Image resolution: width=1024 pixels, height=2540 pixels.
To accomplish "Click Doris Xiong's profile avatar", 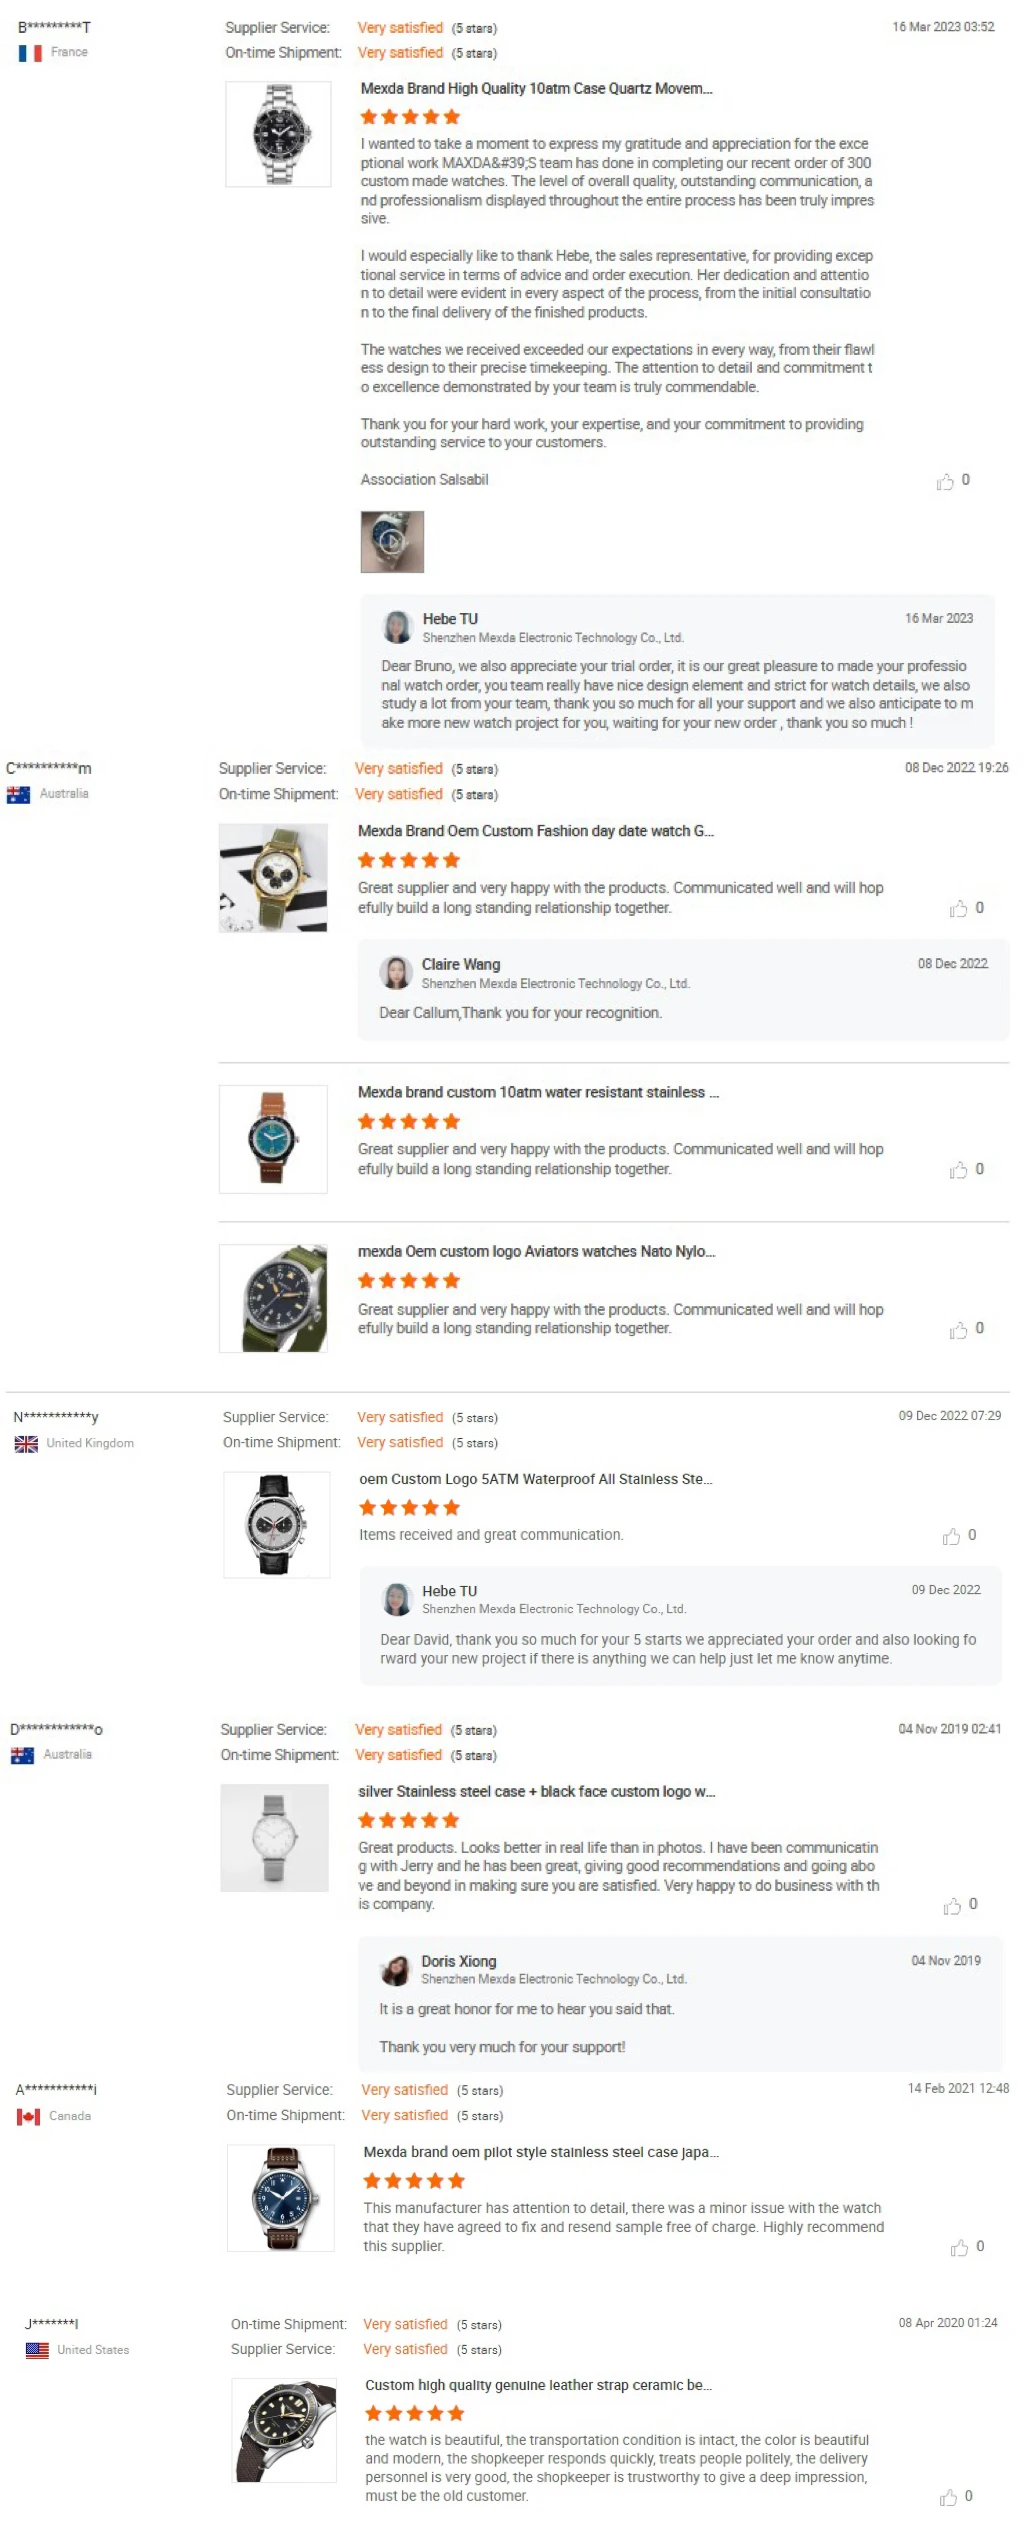I will tap(396, 1970).
